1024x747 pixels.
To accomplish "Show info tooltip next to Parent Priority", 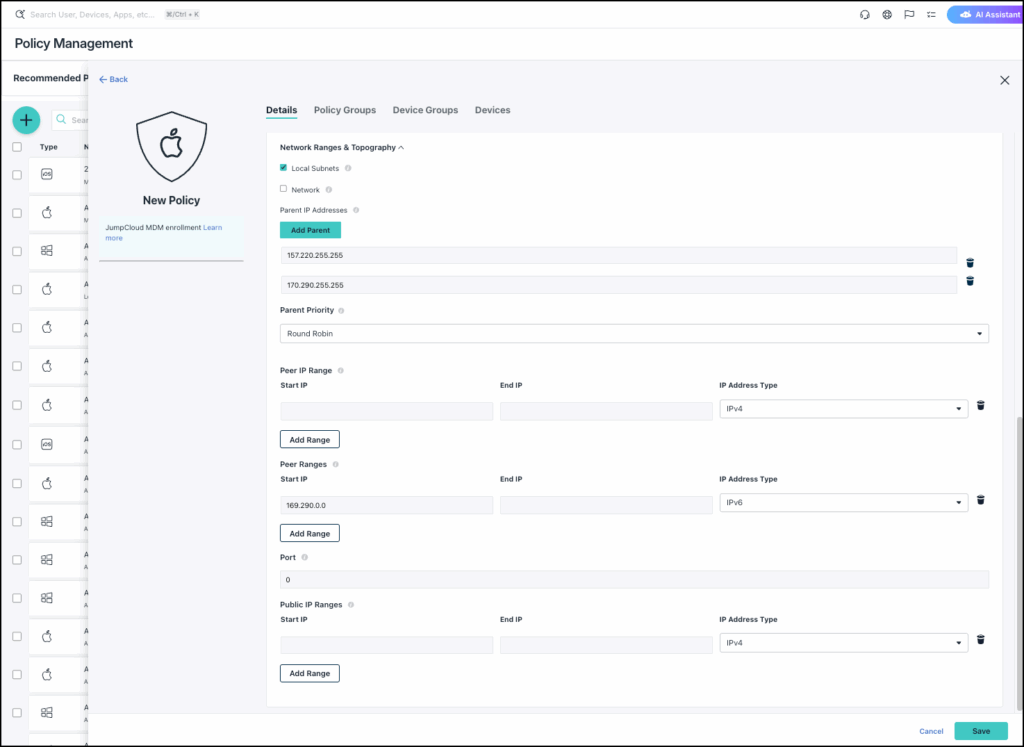I will [342, 311].
